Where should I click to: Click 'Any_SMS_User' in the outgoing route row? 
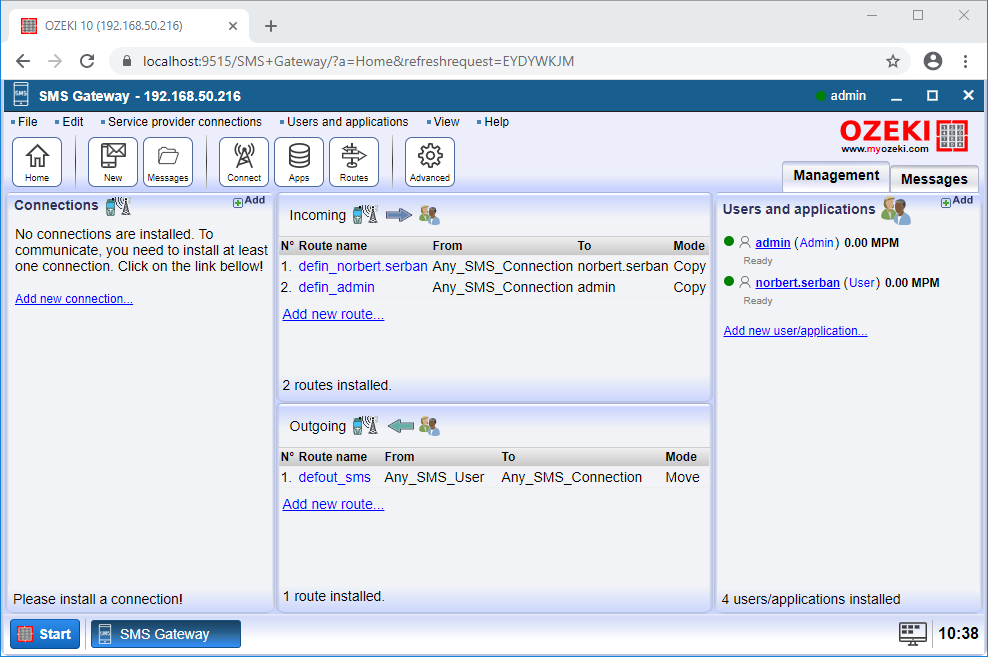point(434,477)
